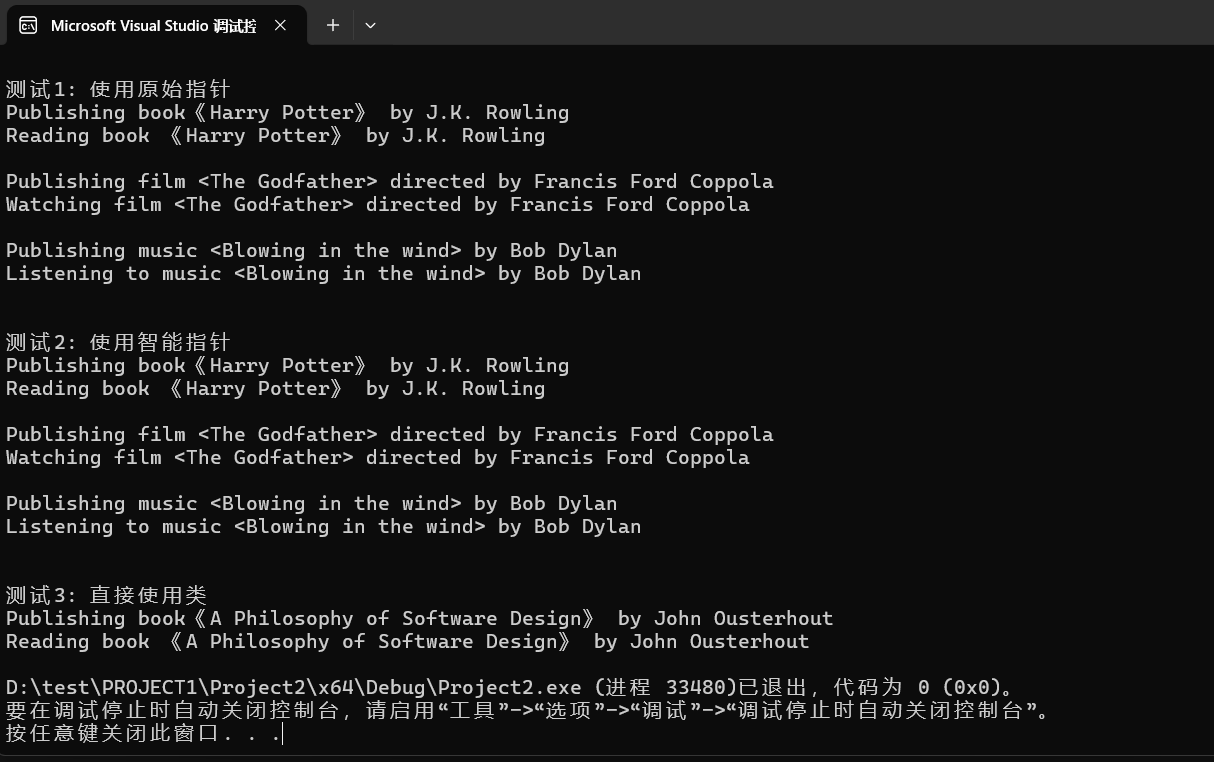Close the Microsoft Visual Studio console tab

tap(280, 25)
